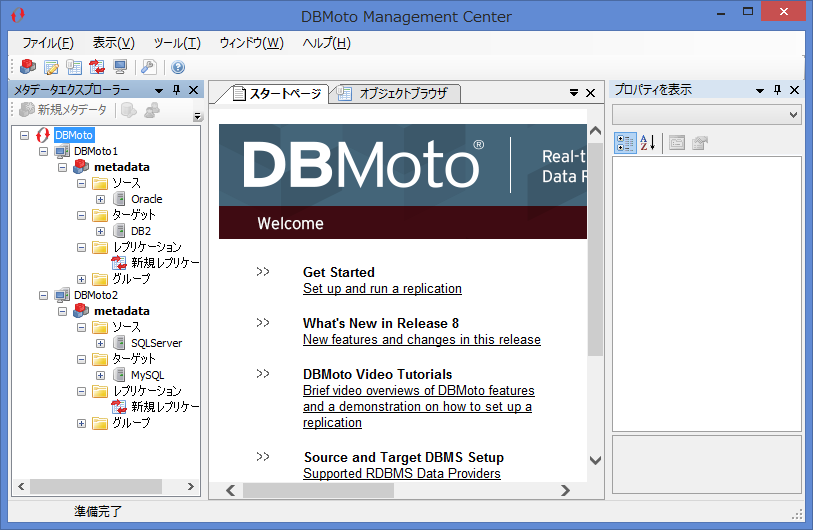Expand the Oracle source connection
This screenshot has width=813, height=530.
coord(101,200)
